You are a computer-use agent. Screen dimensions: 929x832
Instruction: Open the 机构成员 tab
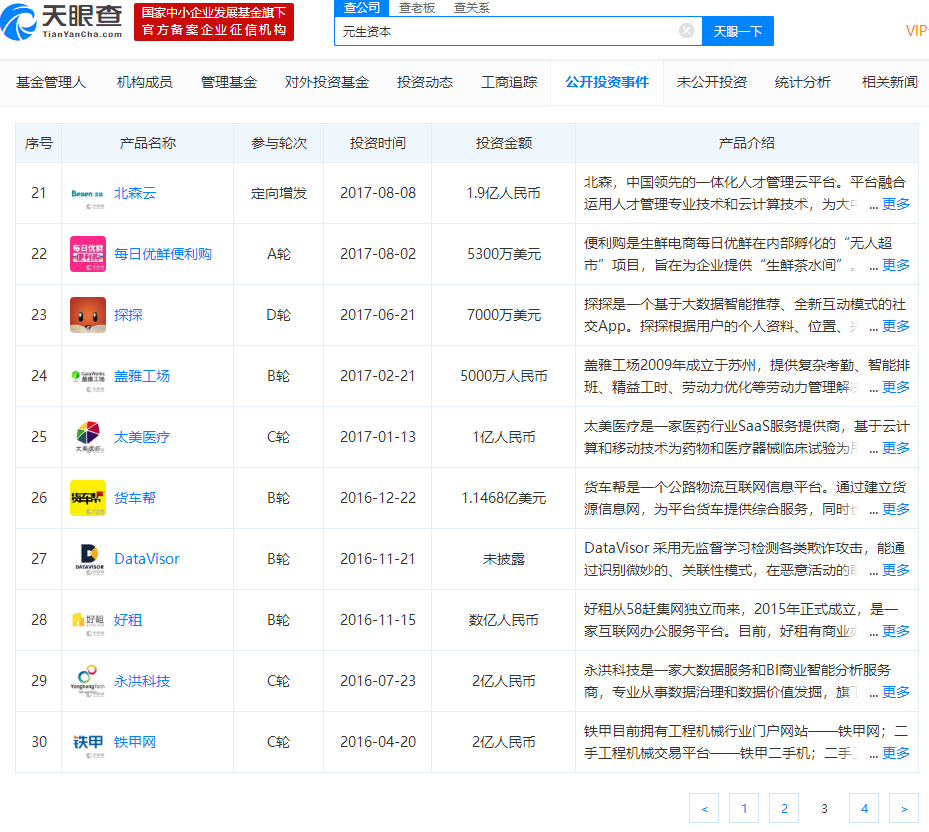pos(145,82)
